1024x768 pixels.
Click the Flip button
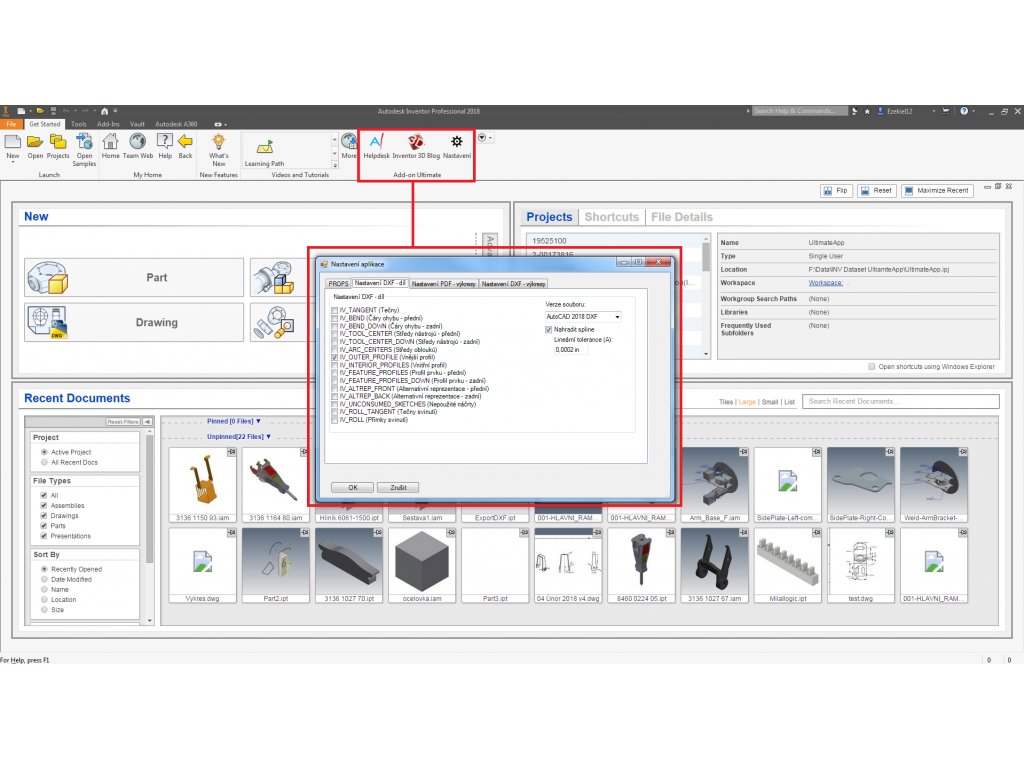pyautogui.click(x=836, y=191)
